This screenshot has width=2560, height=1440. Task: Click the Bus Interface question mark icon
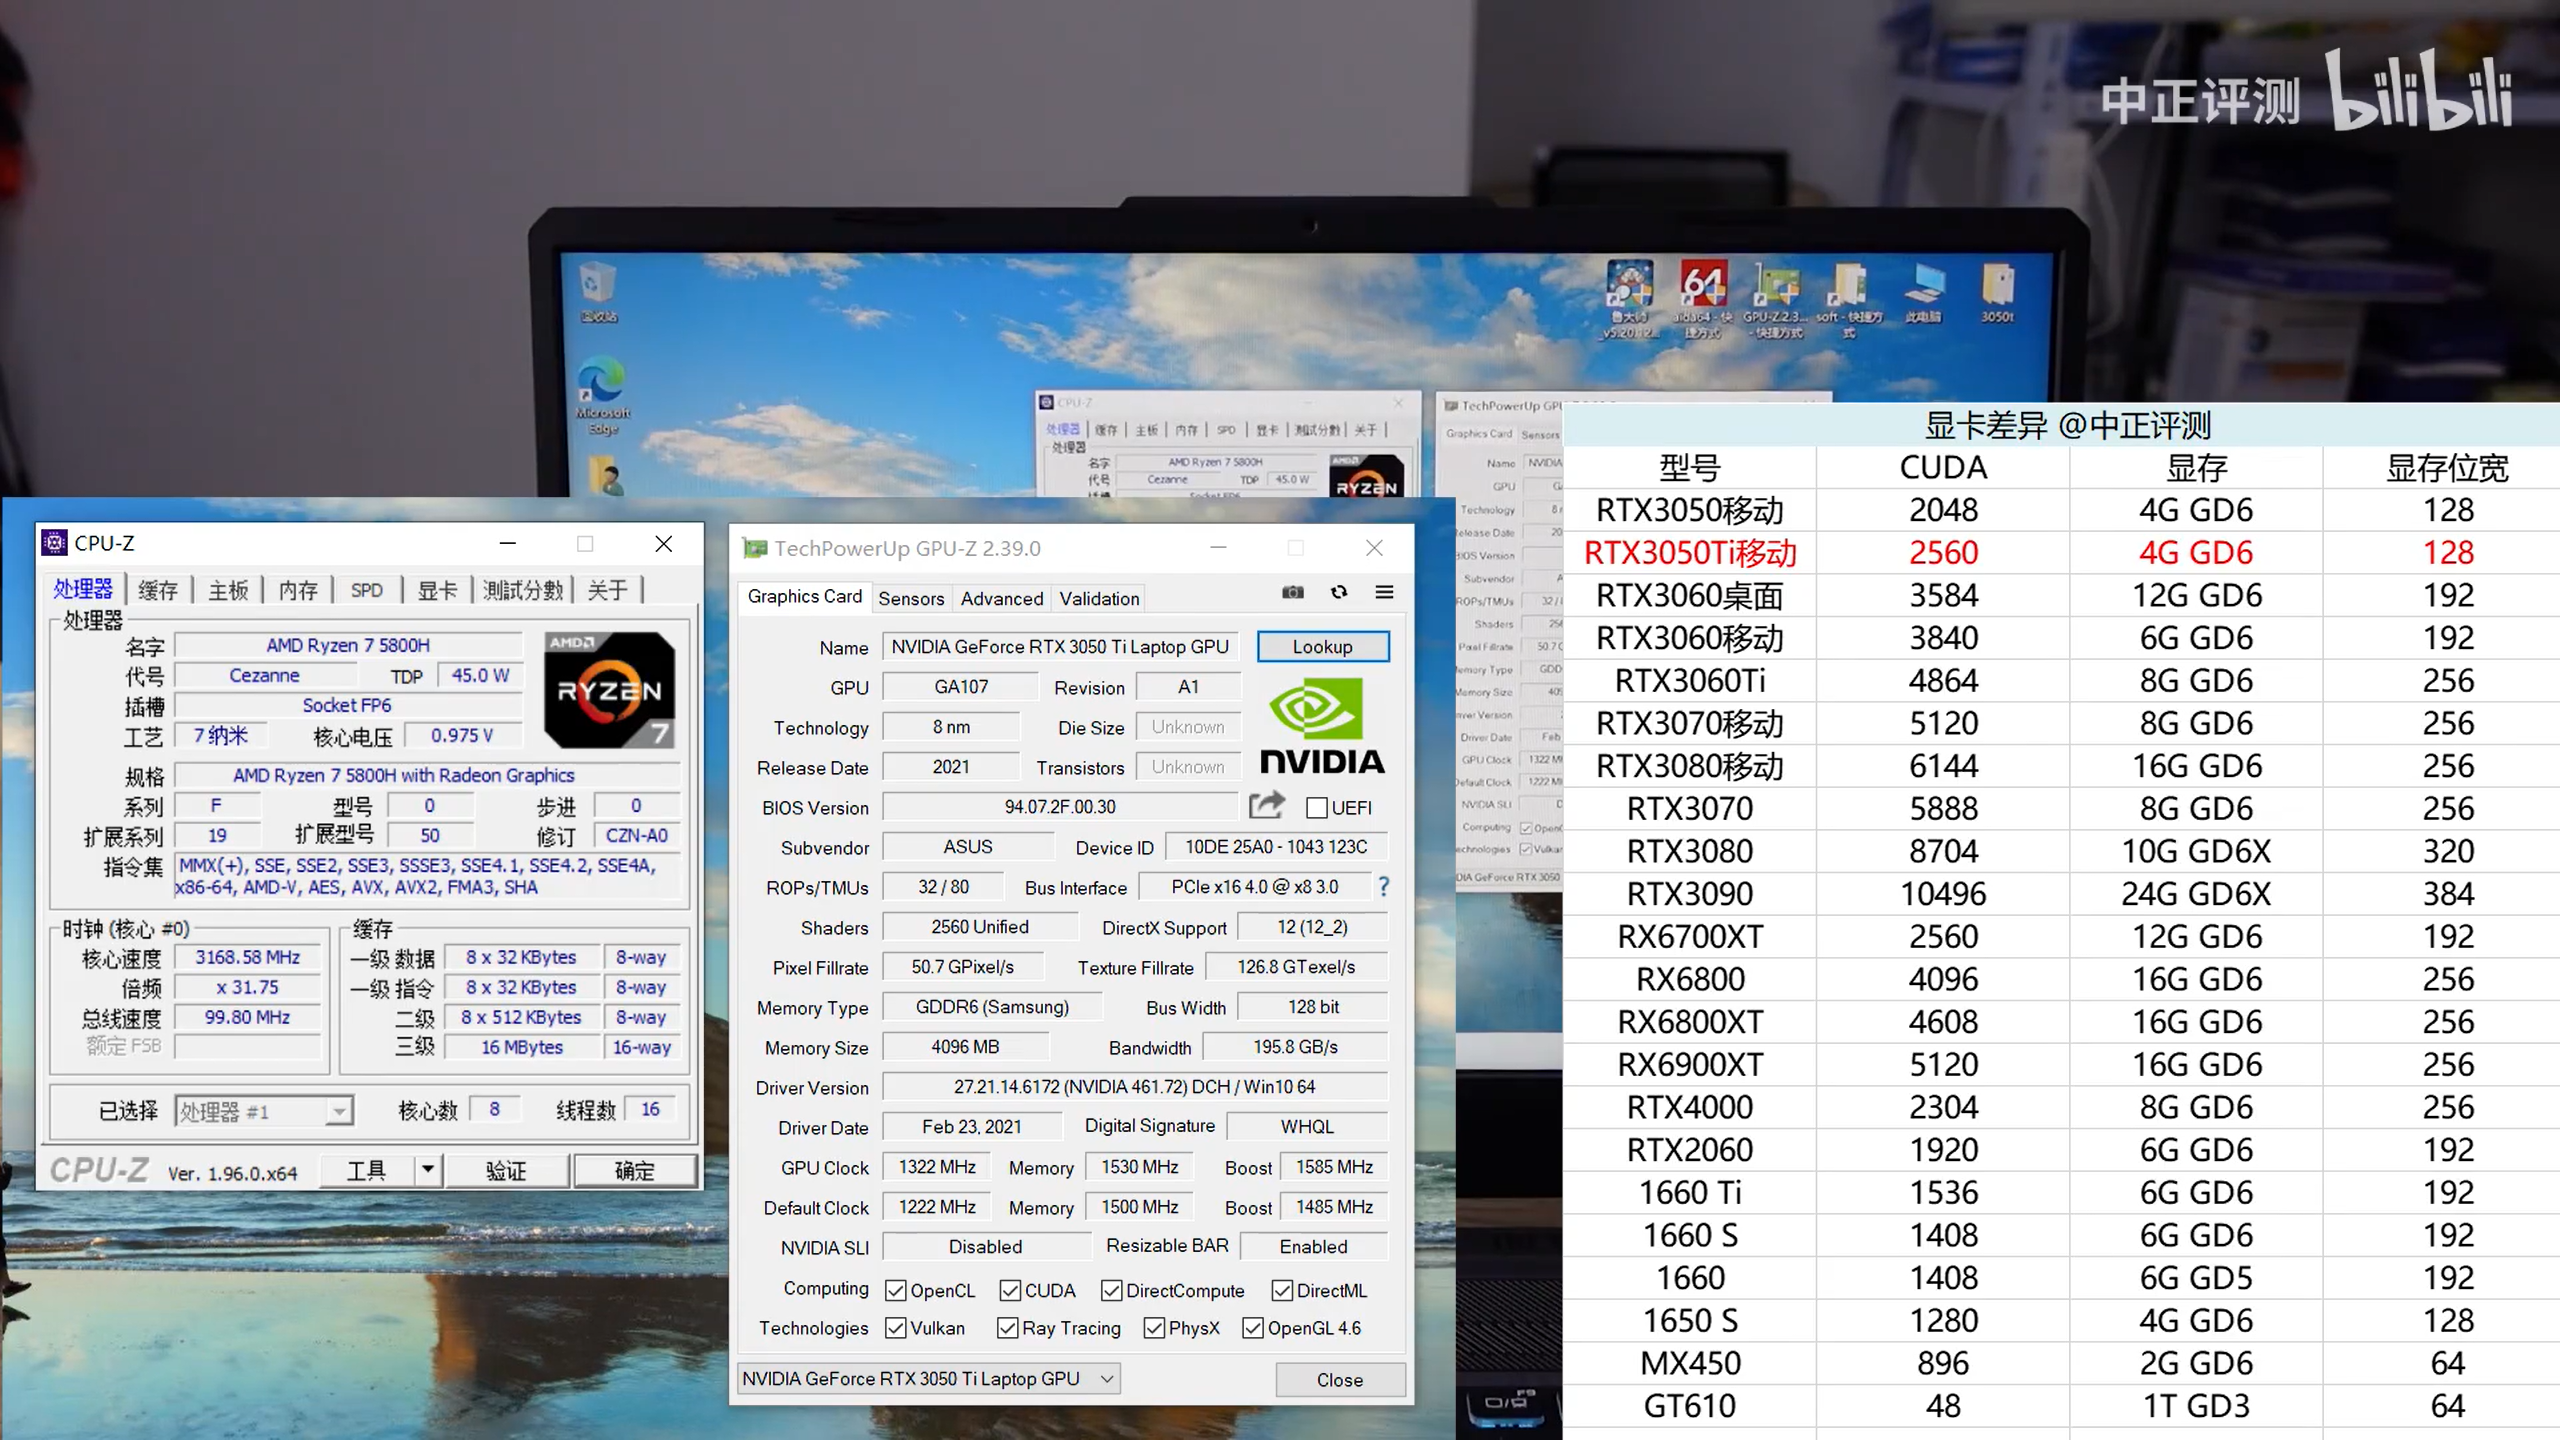[1383, 886]
